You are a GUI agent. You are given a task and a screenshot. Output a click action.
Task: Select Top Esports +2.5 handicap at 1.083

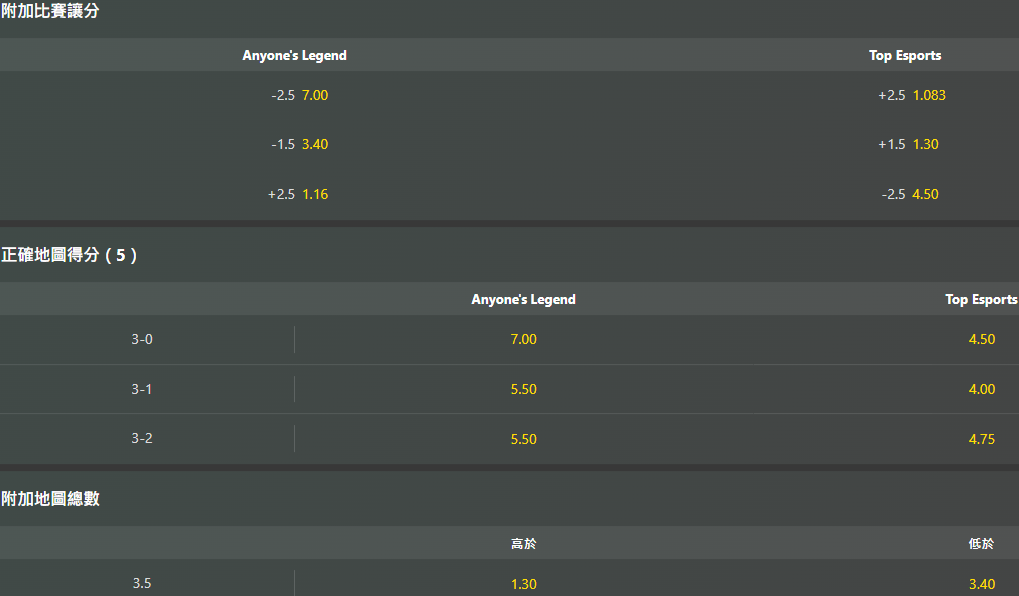[x=911, y=95]
